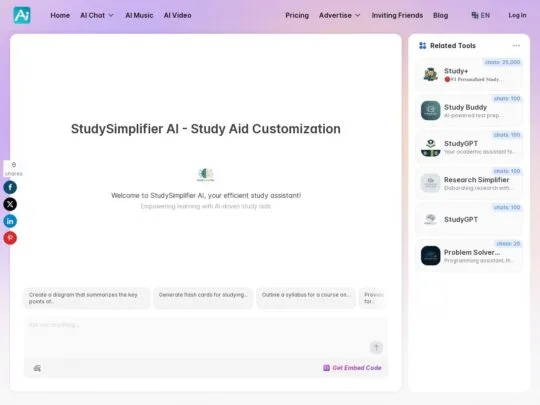Click the shares counter text
Image resolution: width=540 pixels, height=405 pixels.
coord(14,169)
